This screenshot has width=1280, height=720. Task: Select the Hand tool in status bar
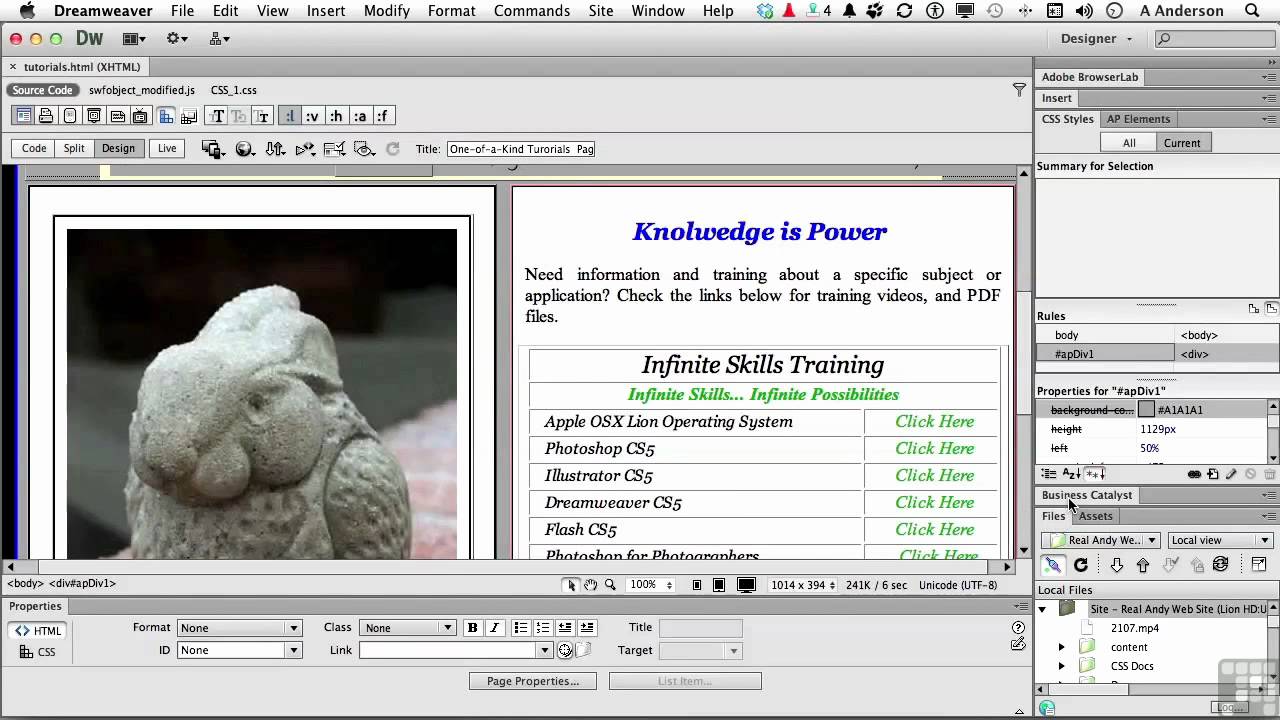pyautogui.click(x=591, y=585)
